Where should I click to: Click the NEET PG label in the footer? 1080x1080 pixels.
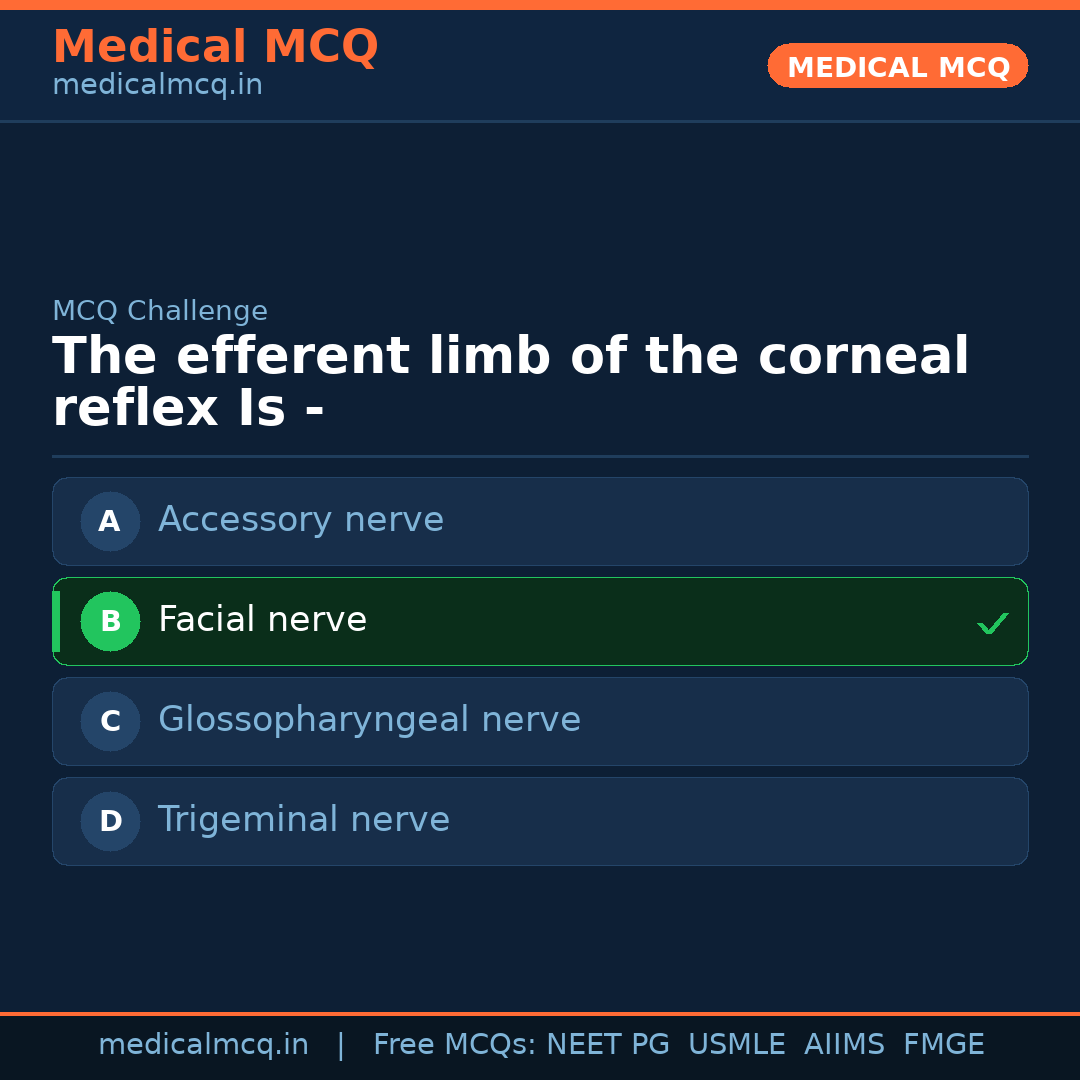(608, 1045)
